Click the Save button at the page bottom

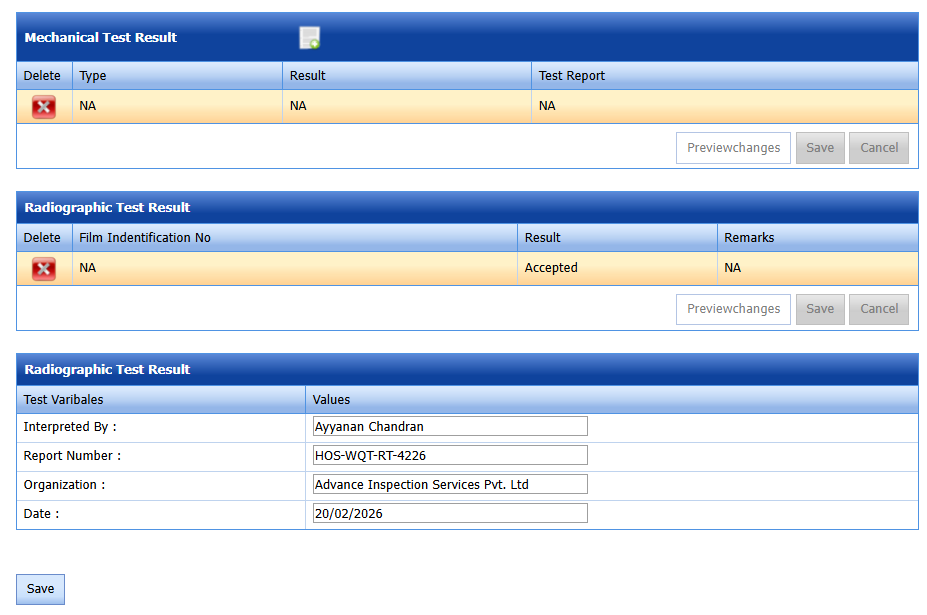point(40,589)
